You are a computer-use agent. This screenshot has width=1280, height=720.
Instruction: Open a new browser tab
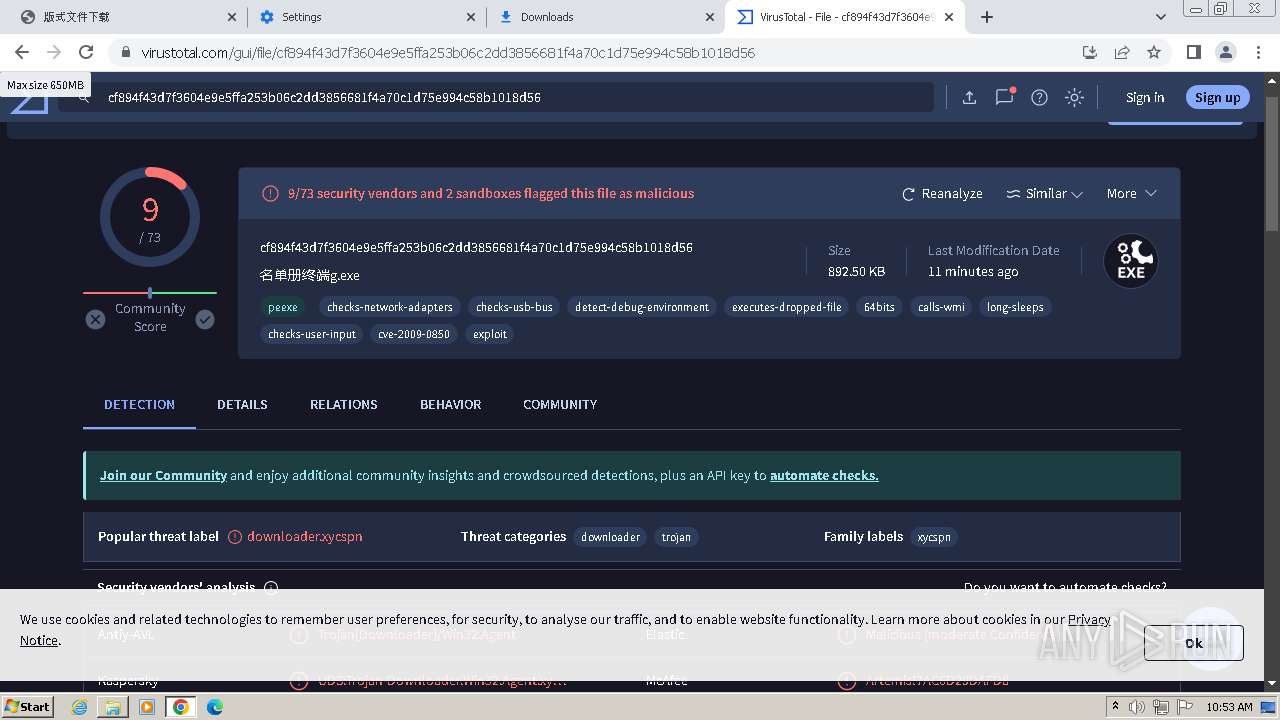(x=986, y=17)
